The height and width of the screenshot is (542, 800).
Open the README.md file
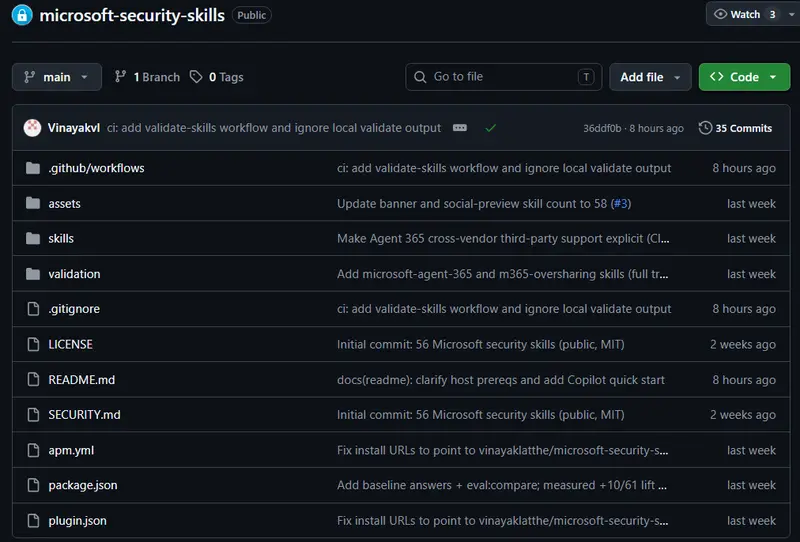pyautogui.click(x=82, y=380)
